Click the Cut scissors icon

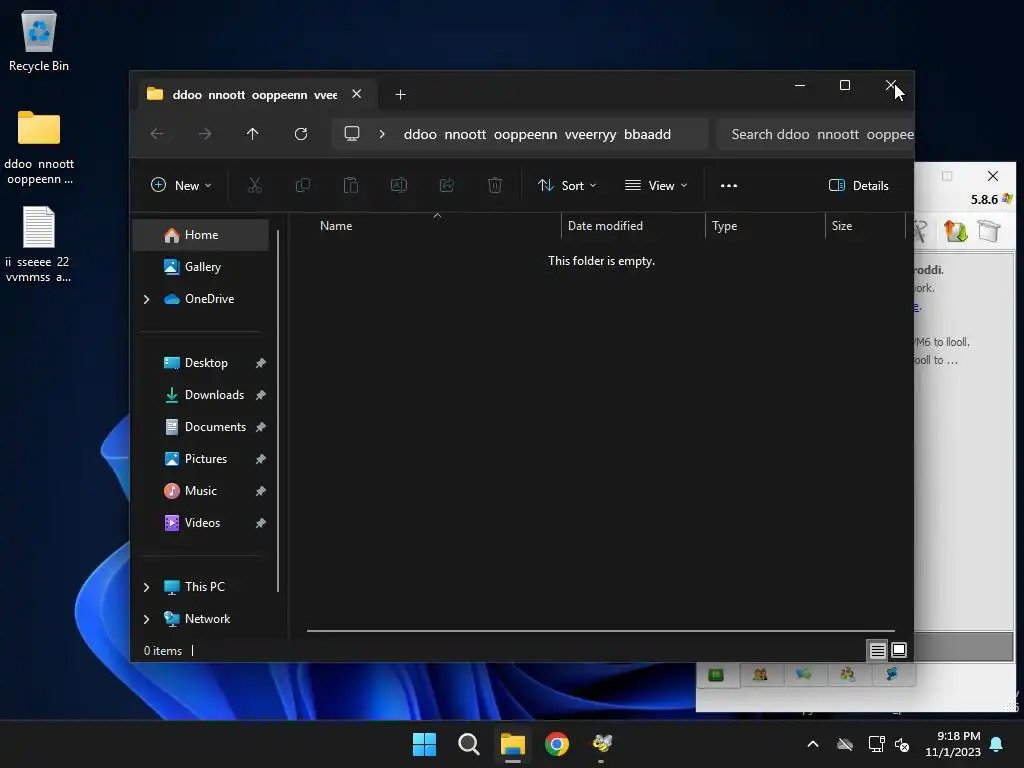(x=255, y=185)
